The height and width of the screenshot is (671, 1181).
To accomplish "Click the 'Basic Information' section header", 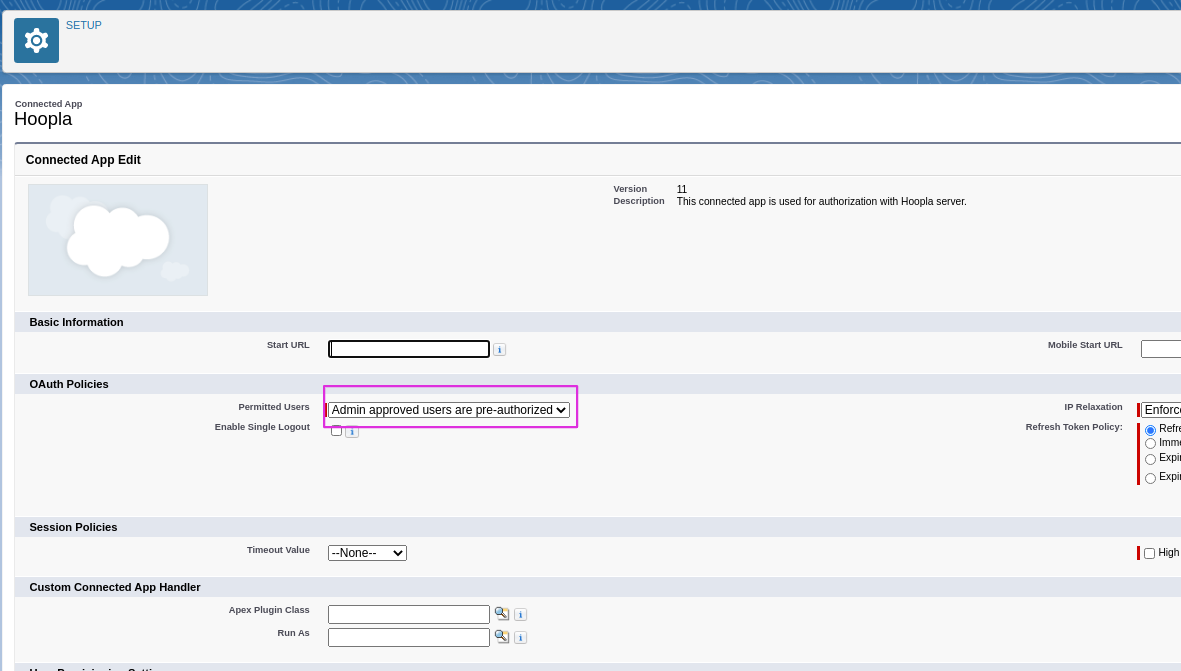I will pyautogui.click(x=76, y=322).
